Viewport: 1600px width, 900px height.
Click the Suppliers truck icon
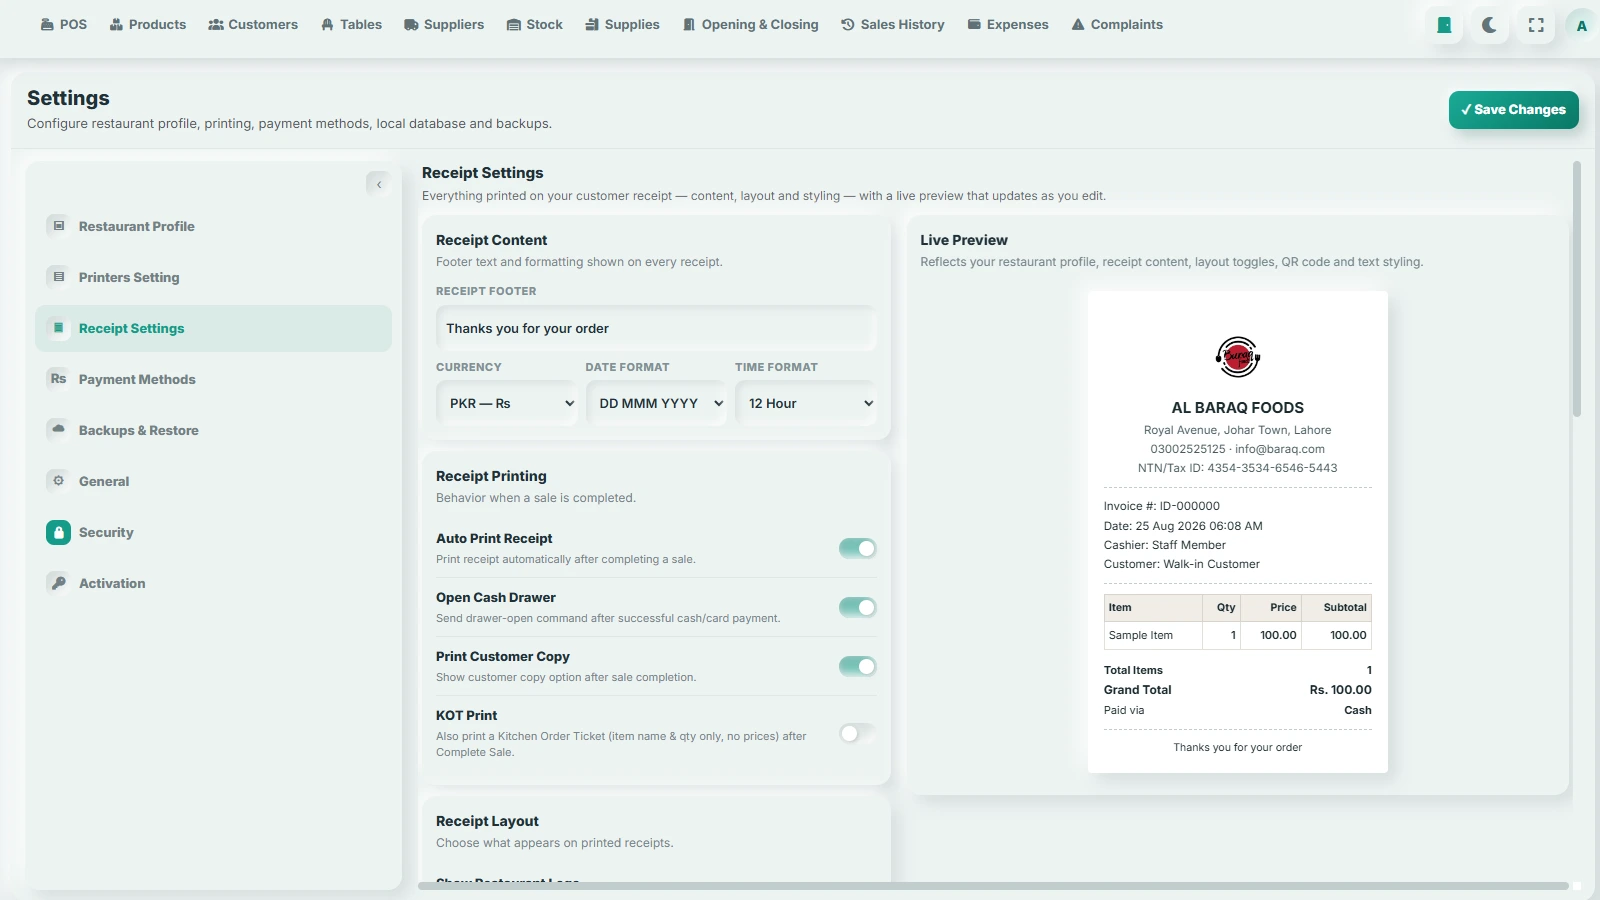tap(411, 24)
